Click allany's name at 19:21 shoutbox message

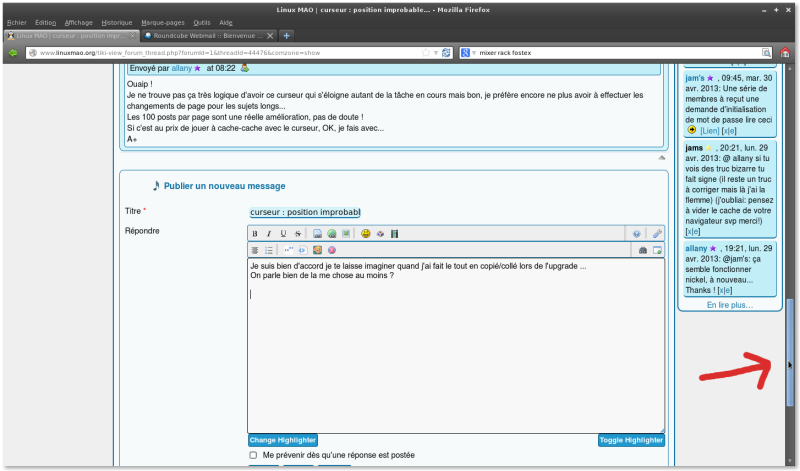(696, 249)
